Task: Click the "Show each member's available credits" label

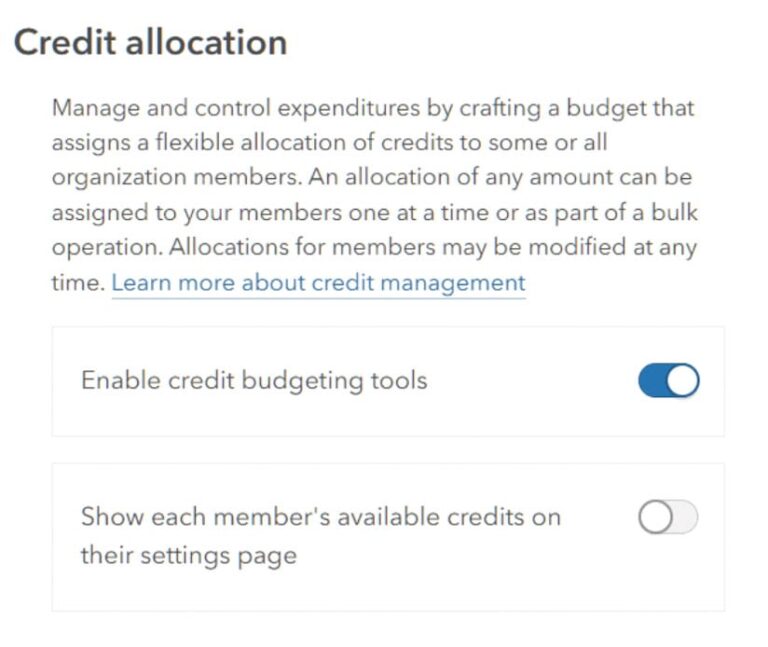Action: coord(320,517)
